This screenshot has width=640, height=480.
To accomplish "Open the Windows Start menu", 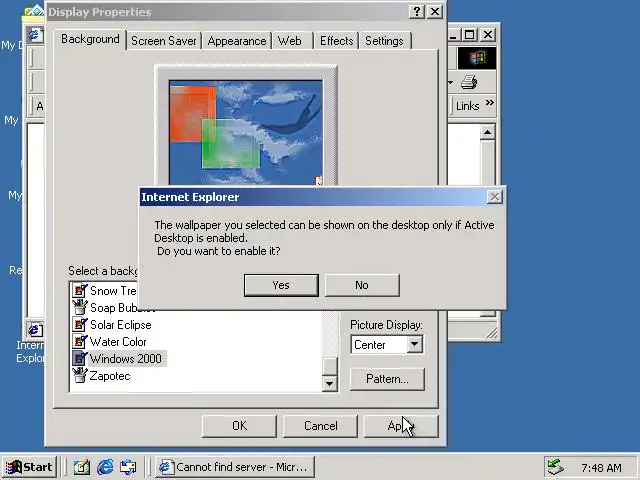I will click(x=29, y=467).
